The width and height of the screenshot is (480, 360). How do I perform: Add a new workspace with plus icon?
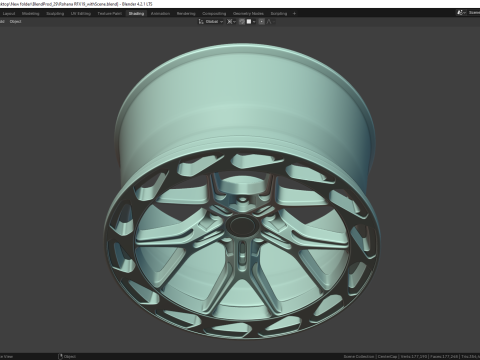tap(294, 14)
